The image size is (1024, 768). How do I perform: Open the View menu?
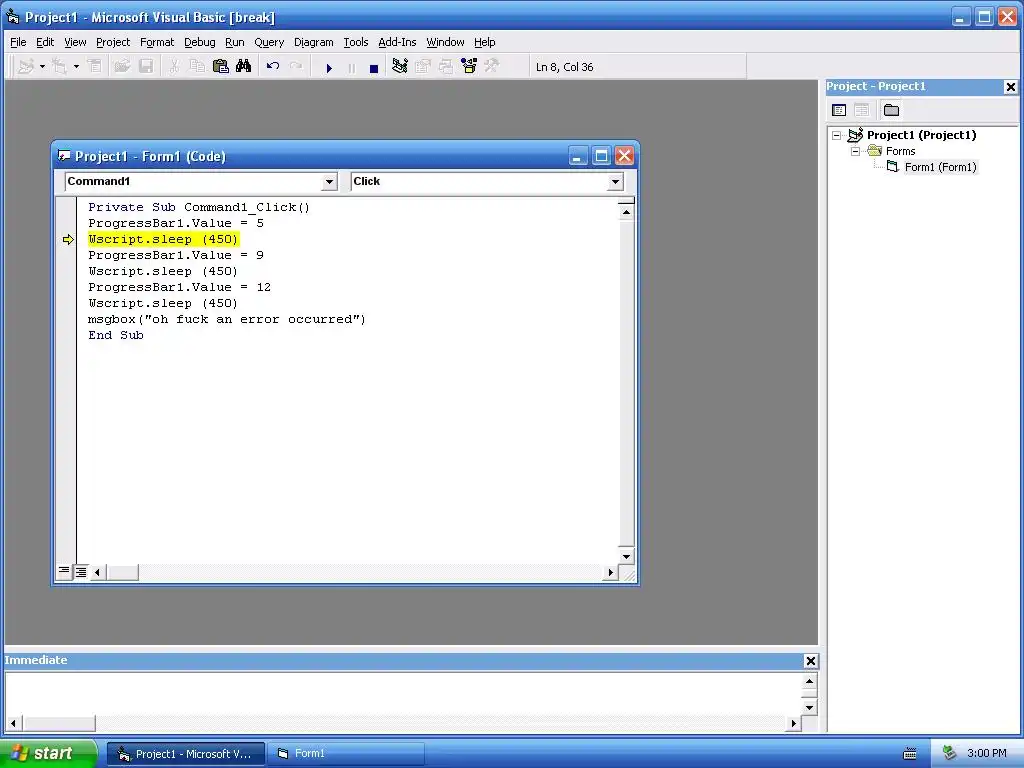(x=75, y=42)
